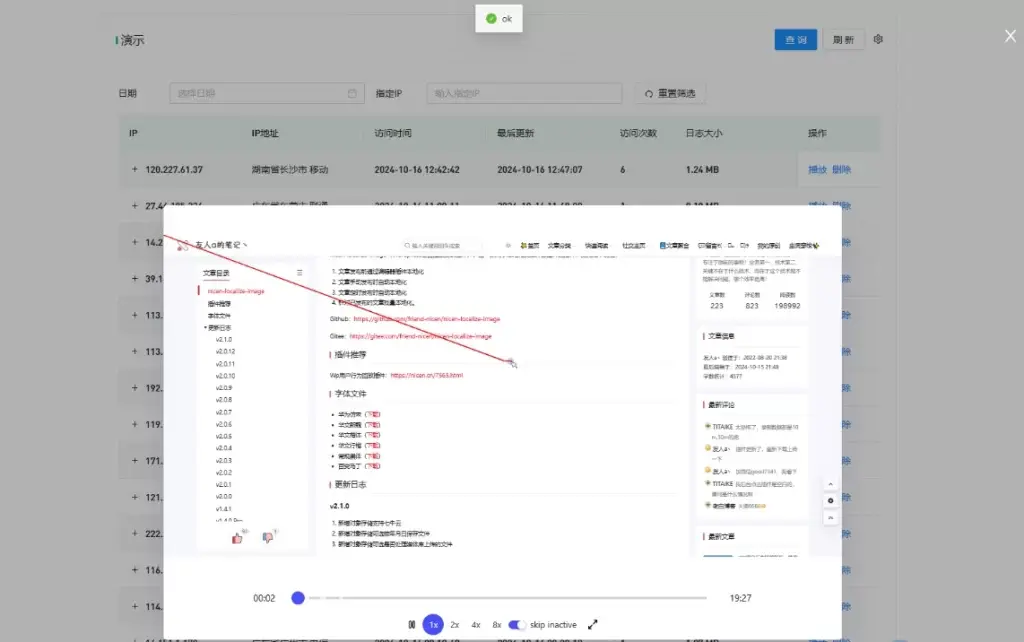The width and height of the screenshot is (1024, 642).
Task: Click the blue 查询 button
Action: 795,39
